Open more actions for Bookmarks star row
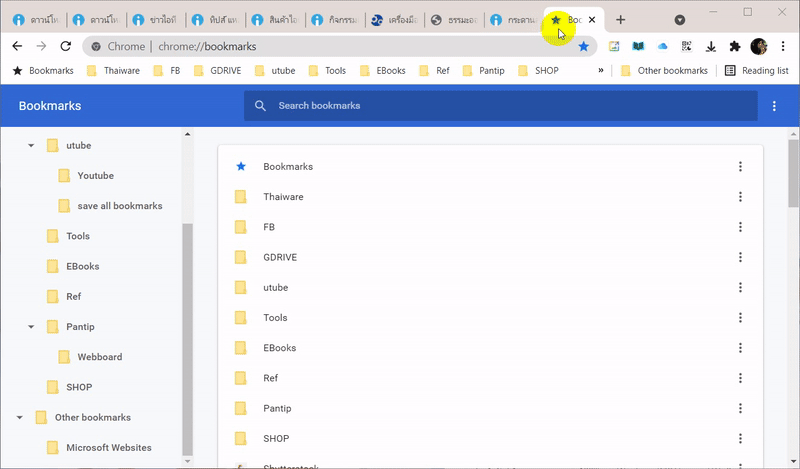The width and height of the screenshot is (800, 469). click(x=740, y=166)
